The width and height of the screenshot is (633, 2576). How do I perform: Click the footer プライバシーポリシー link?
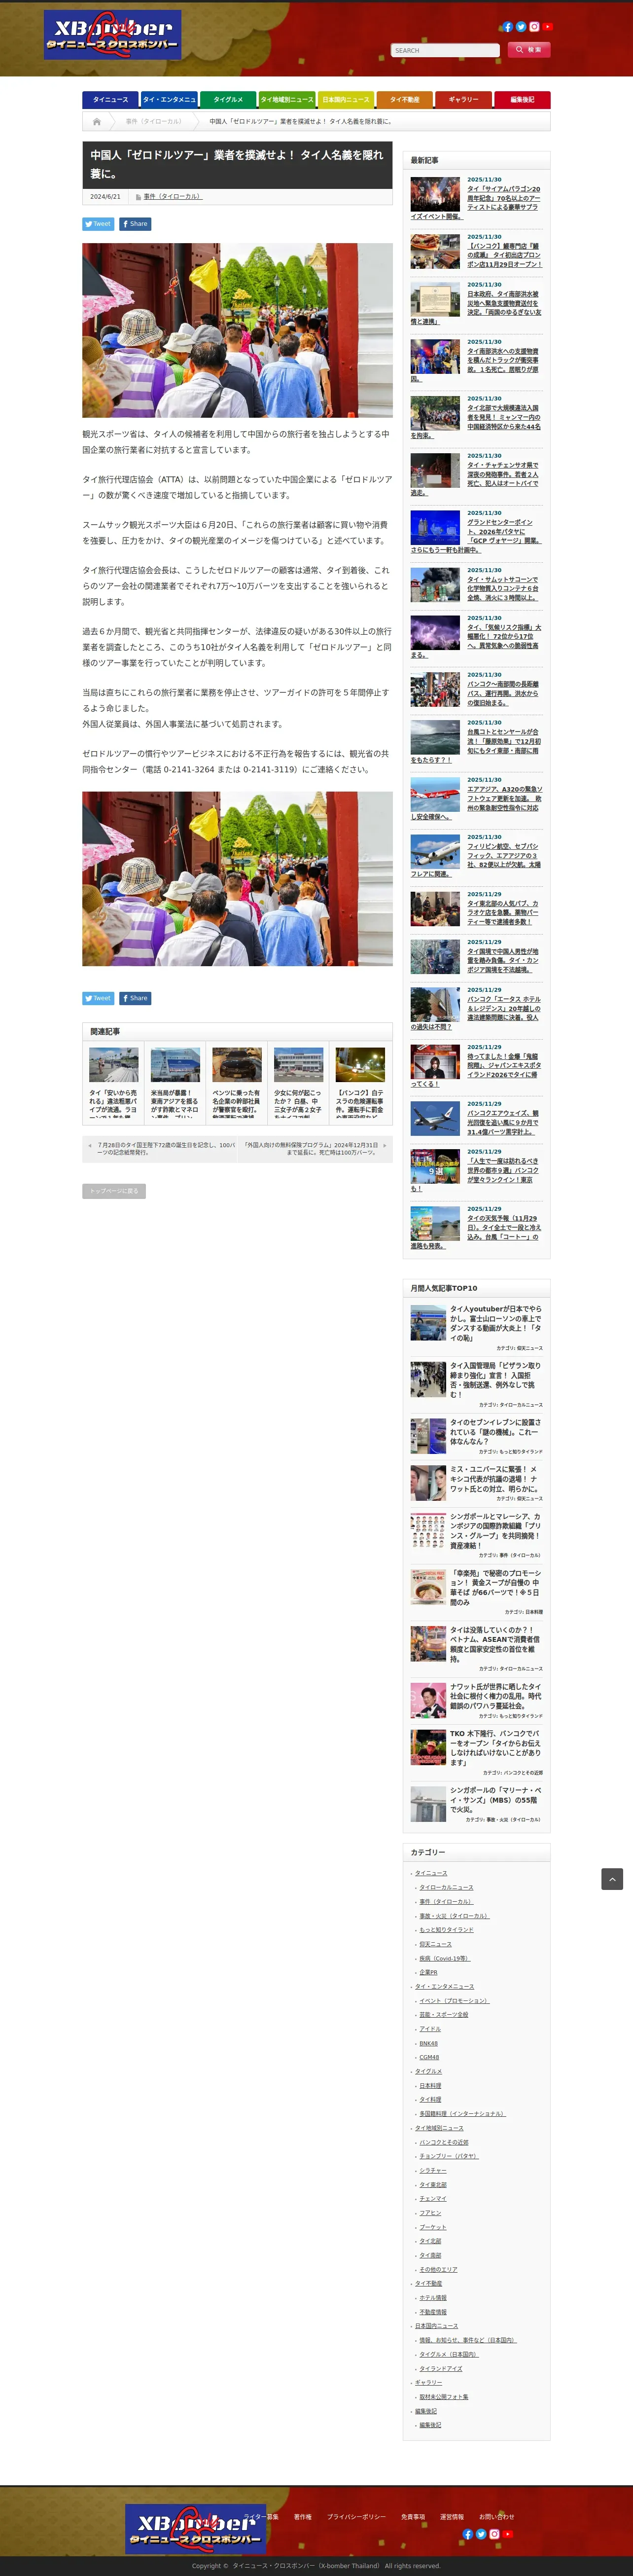(x=356, y=2516)
